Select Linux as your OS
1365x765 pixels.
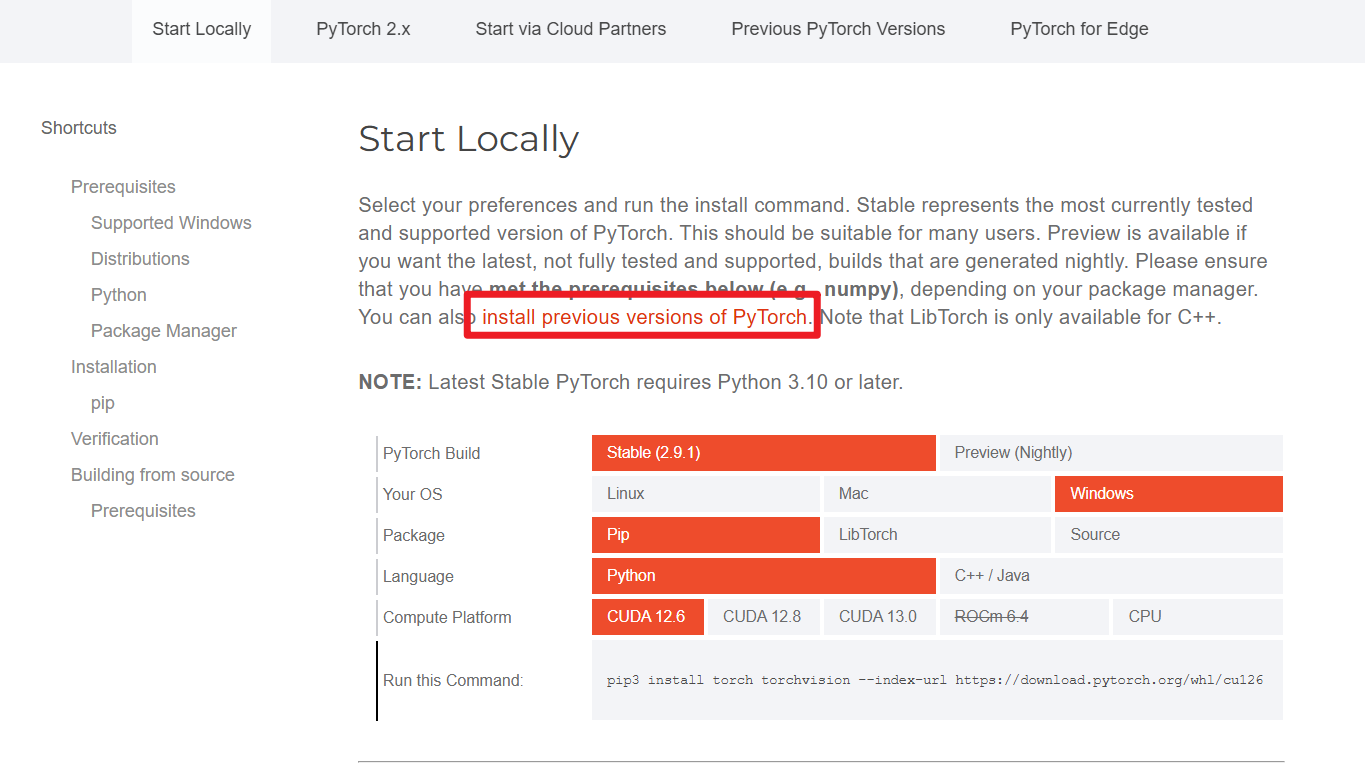click(706, 494)
